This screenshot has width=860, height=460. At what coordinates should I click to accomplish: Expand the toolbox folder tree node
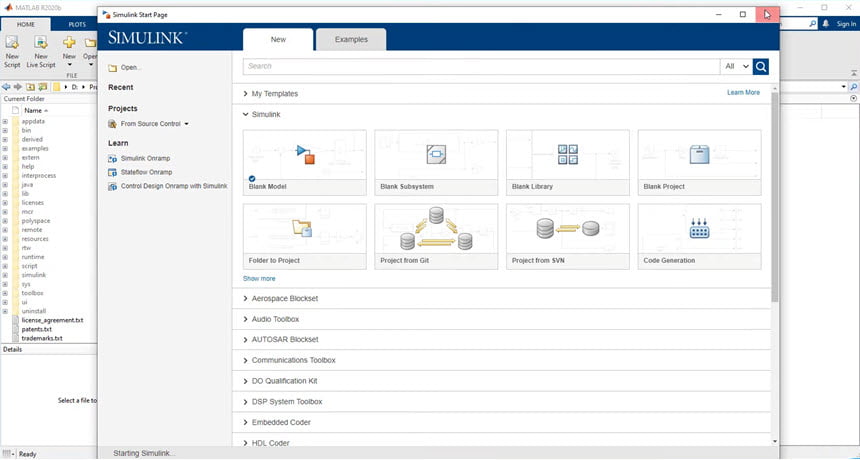click(x=5, y=293)
